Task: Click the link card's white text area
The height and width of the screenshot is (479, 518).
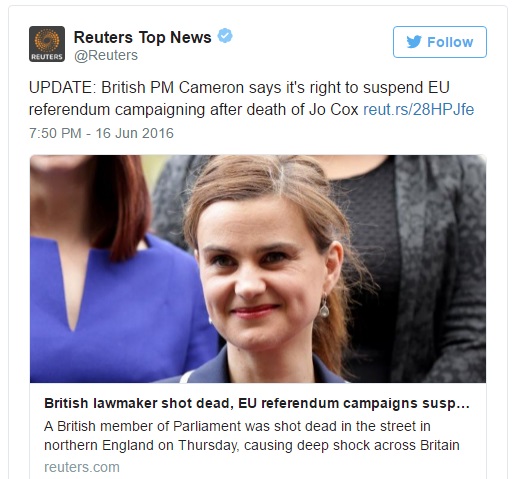Action: click(258, 431)
